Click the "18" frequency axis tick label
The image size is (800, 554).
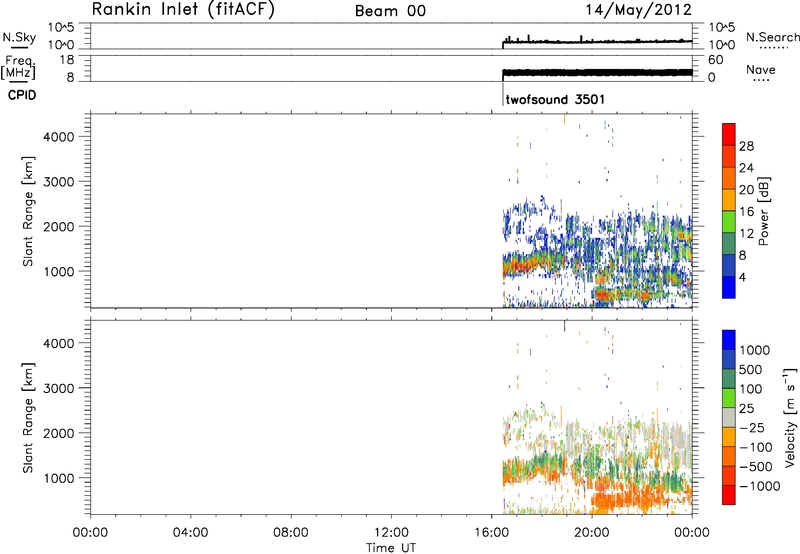[x=67, y=60]
